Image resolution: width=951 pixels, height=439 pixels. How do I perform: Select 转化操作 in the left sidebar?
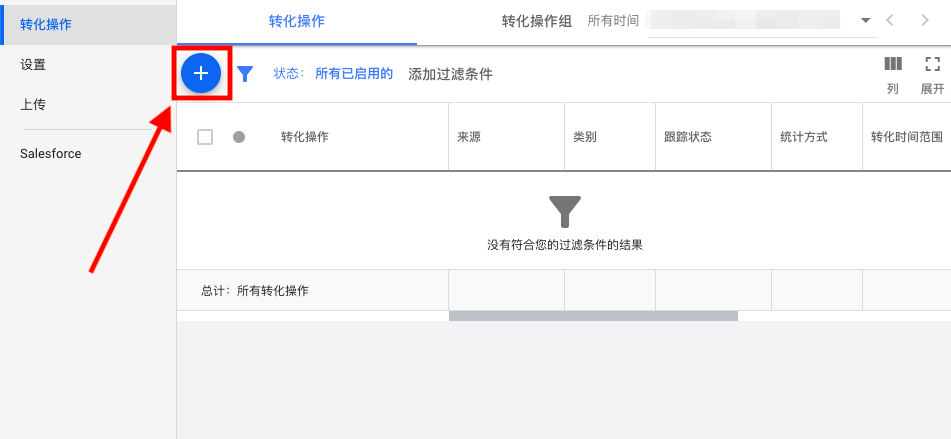point(89,24)
